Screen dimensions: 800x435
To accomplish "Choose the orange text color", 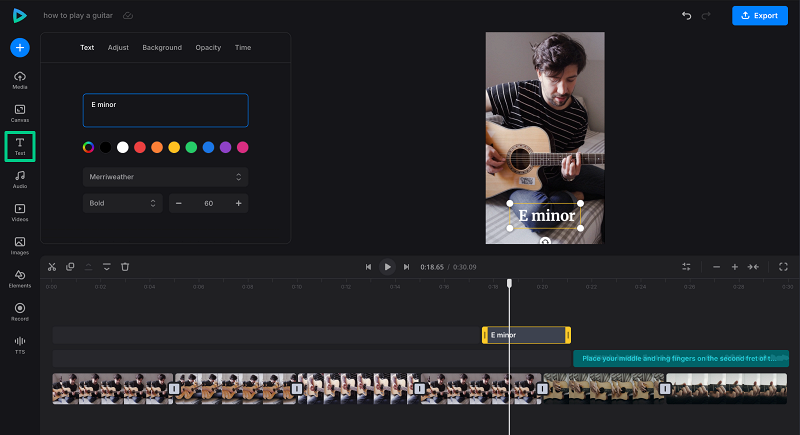I will tap(157, 147).
